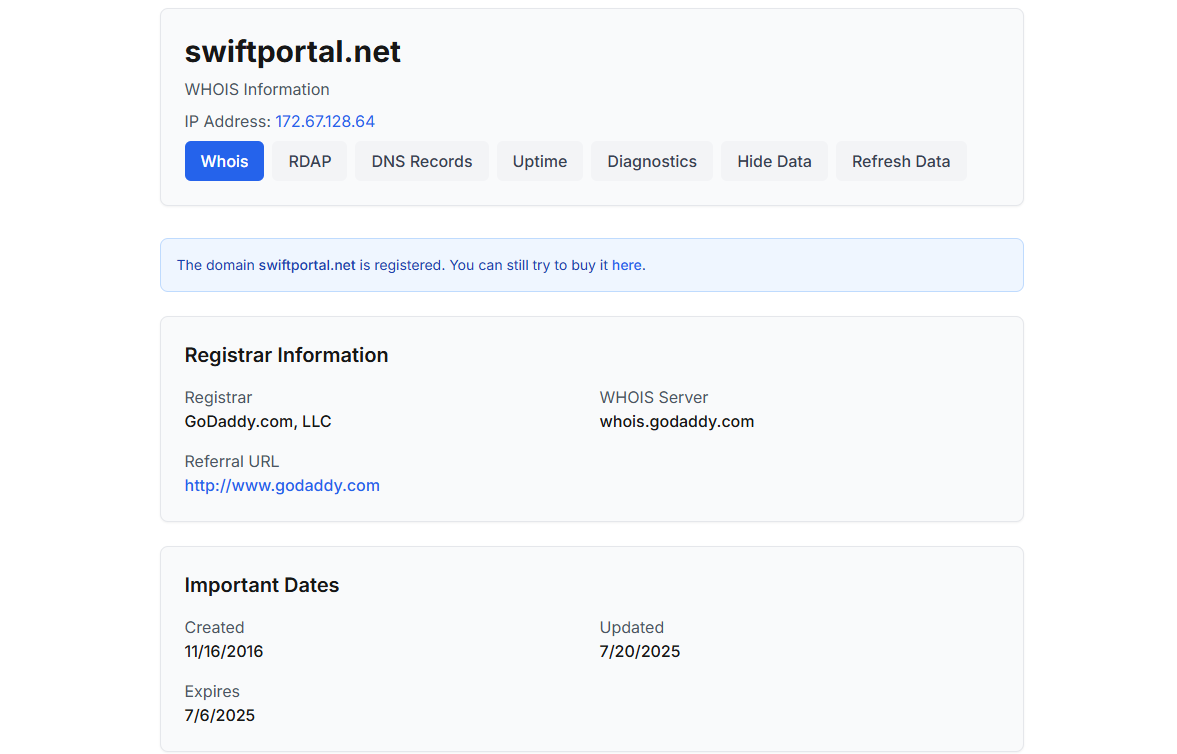Image resolution: width=1177 pixels, height=754 pixels.
Task: Switch to the Diagnostics tab
Action: pyautogui.click(x=652, y=161)
